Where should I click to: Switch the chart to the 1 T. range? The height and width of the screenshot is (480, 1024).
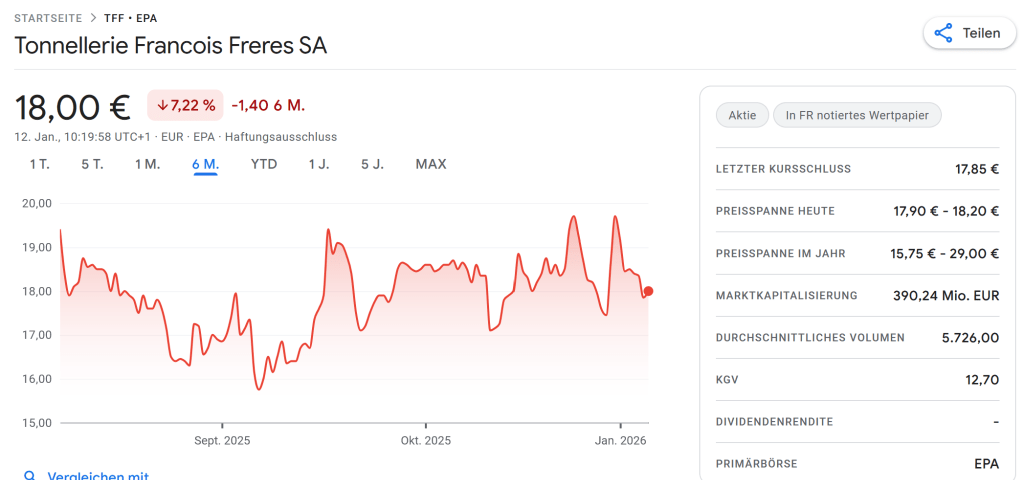39,164
